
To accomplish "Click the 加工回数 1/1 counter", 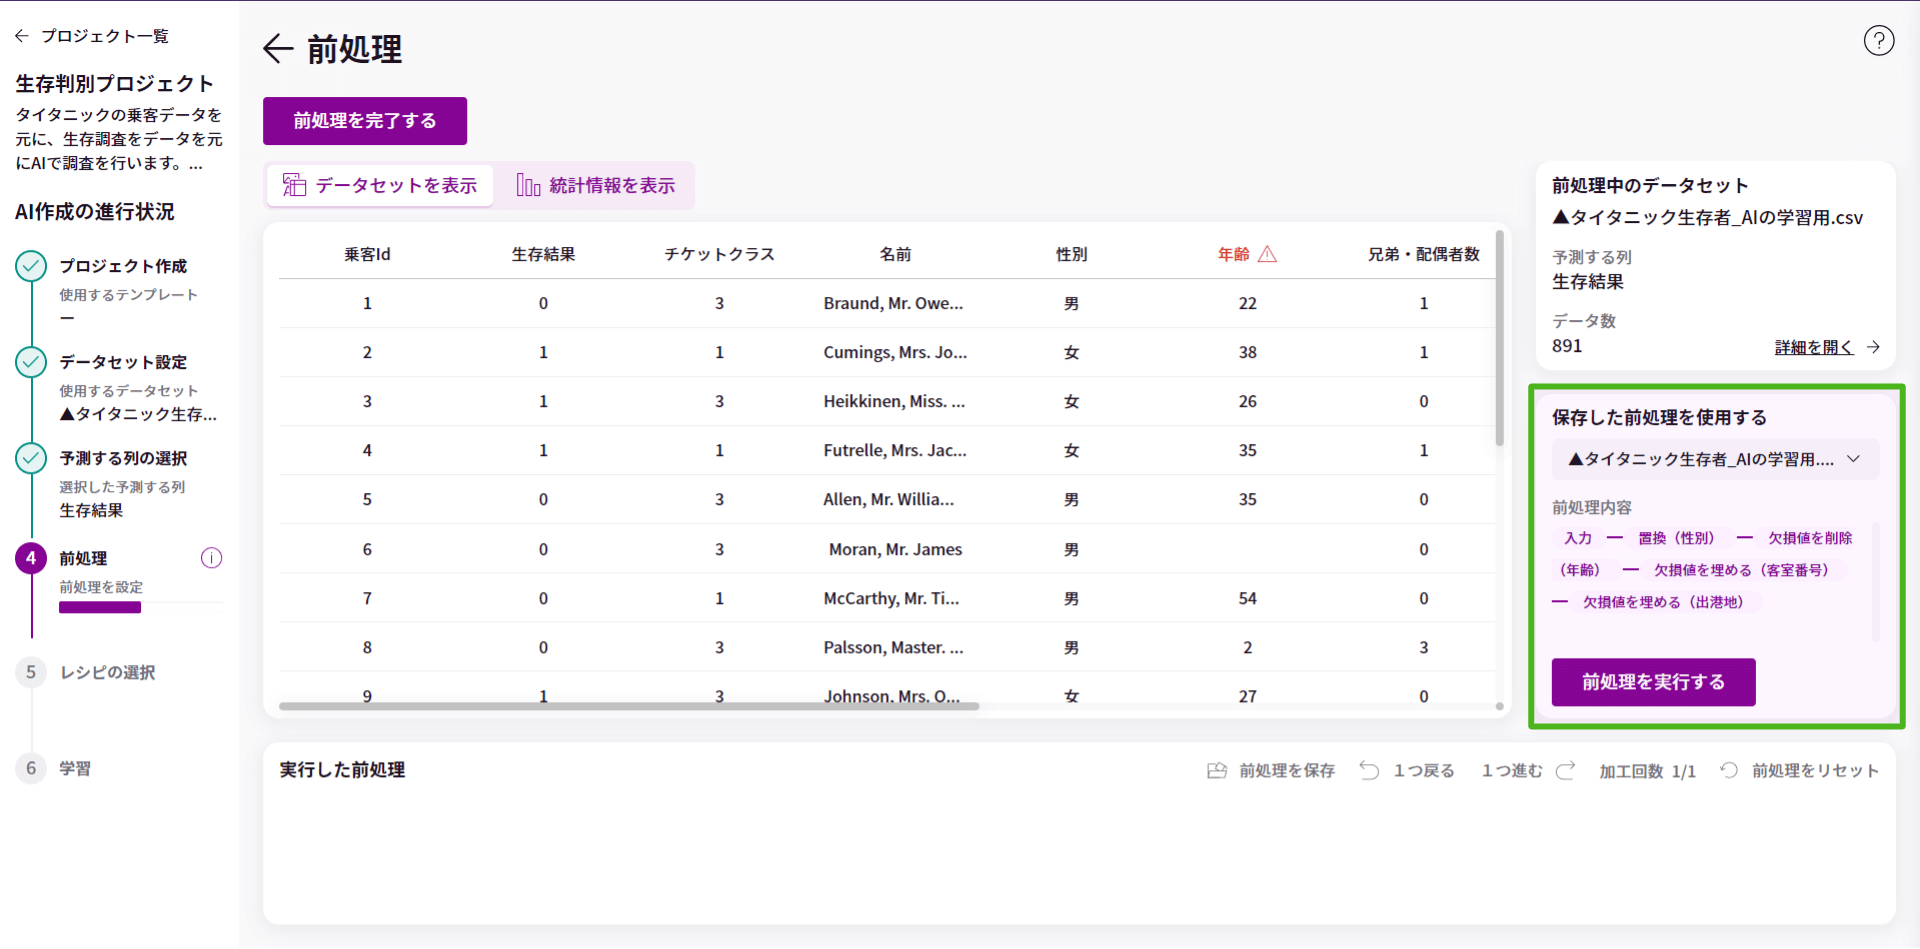I will 1647,771.
